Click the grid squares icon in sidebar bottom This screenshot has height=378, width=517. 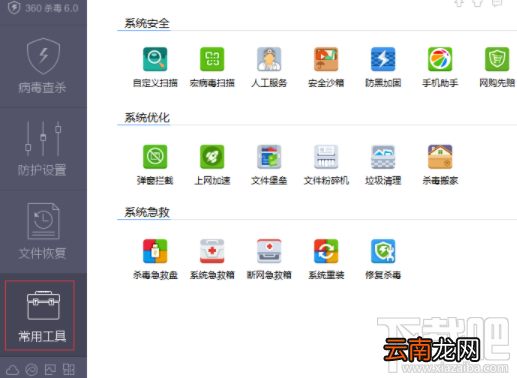69,370
